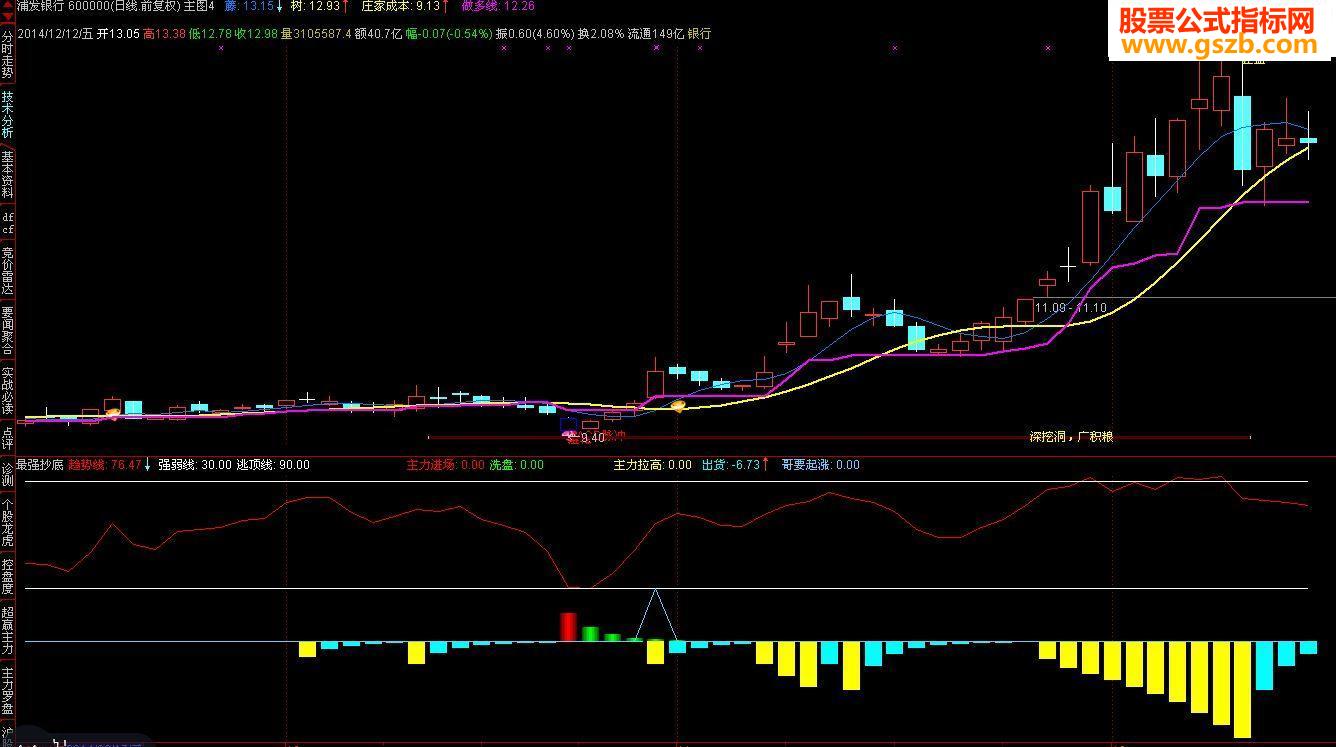Open the 诊测 sidebar tab

click(7, 472)
